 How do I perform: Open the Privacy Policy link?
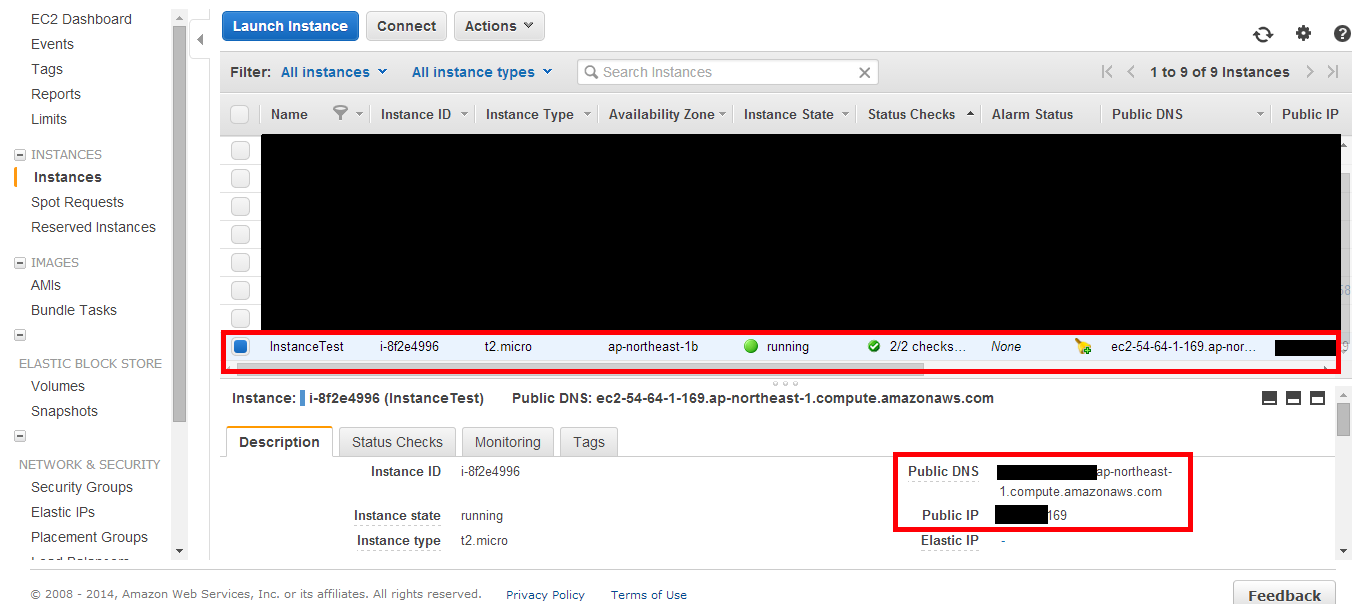click(545, 595)
